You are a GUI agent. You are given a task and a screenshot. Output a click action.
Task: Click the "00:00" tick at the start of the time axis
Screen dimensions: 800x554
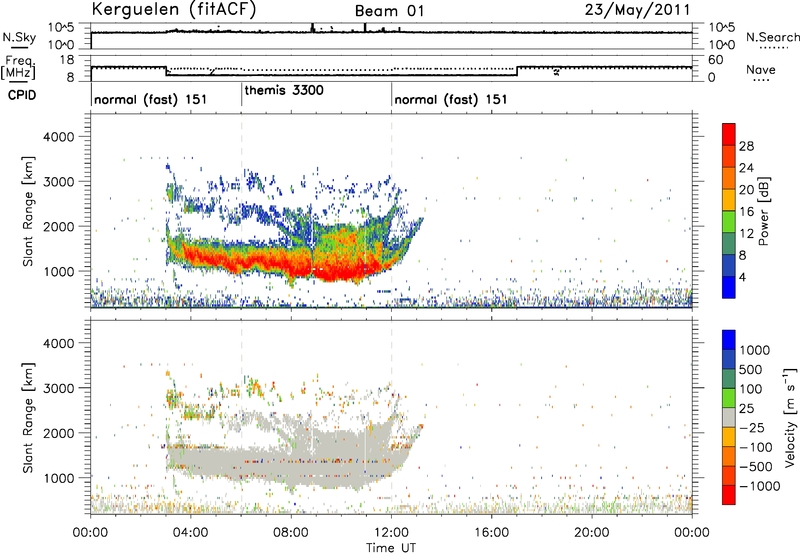[x=90, y=533]
